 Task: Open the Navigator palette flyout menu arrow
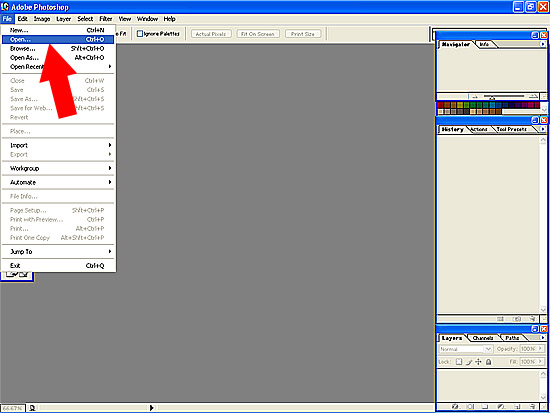pos(543,44)
